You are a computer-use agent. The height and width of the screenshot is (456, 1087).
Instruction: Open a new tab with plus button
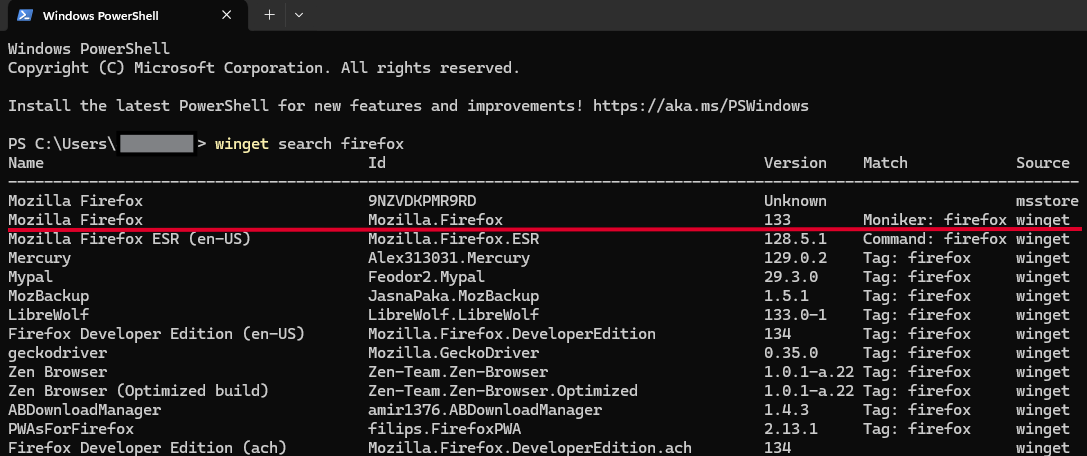click(270, 15)
